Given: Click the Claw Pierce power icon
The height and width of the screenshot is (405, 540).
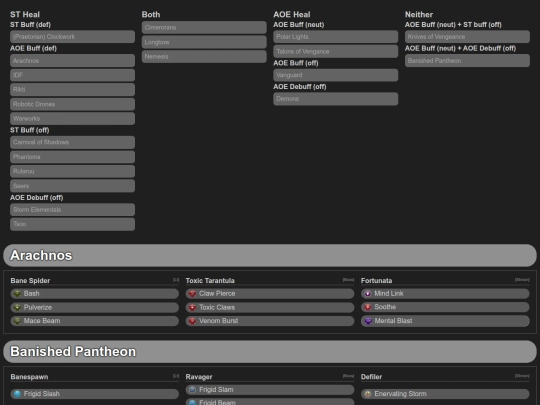Looking at the screenshot, I should 193,294.
